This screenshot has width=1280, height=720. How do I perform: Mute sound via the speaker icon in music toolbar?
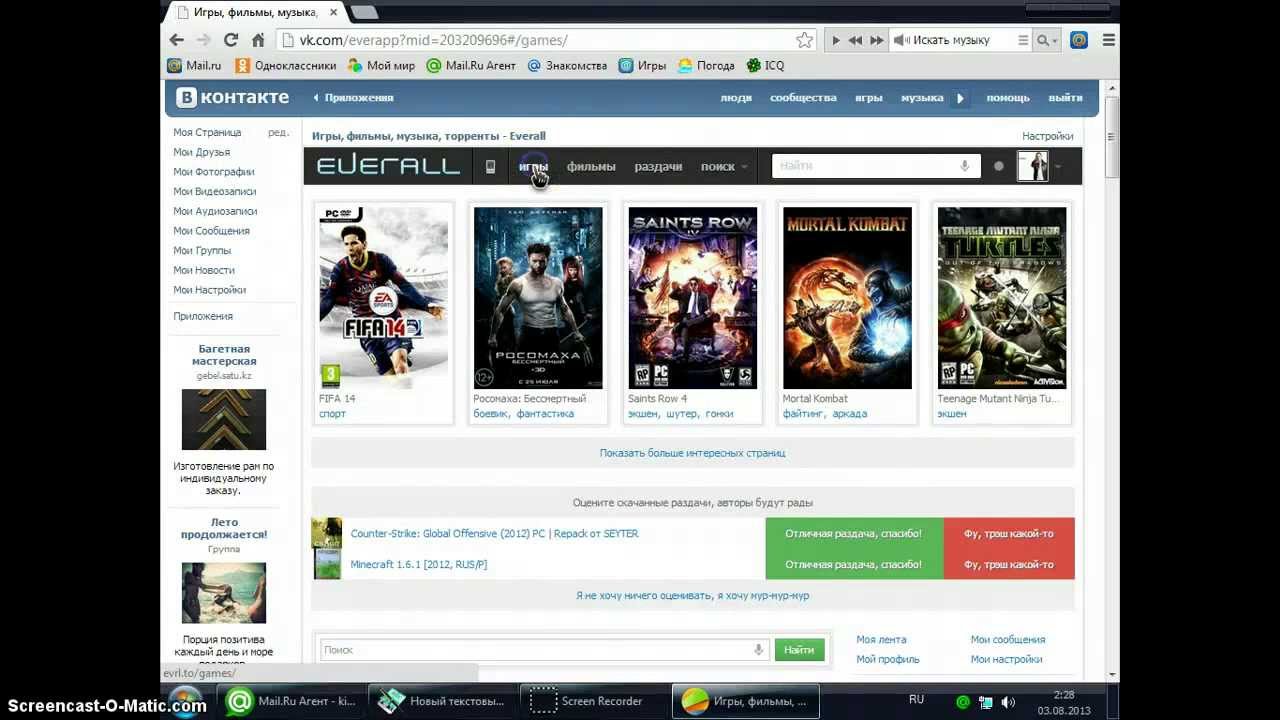(x=900, y=40)
